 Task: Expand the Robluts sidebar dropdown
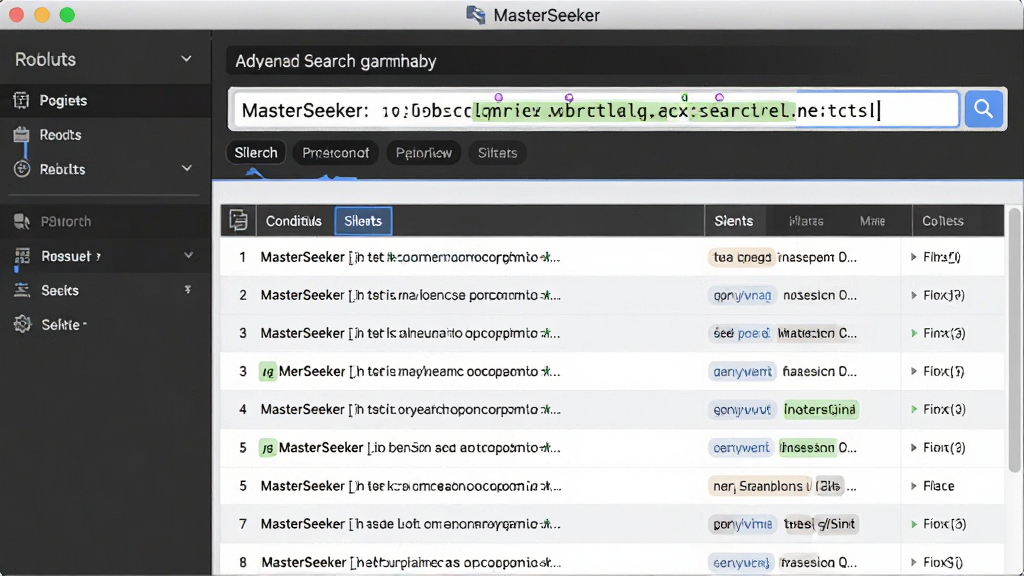(186, 59)
